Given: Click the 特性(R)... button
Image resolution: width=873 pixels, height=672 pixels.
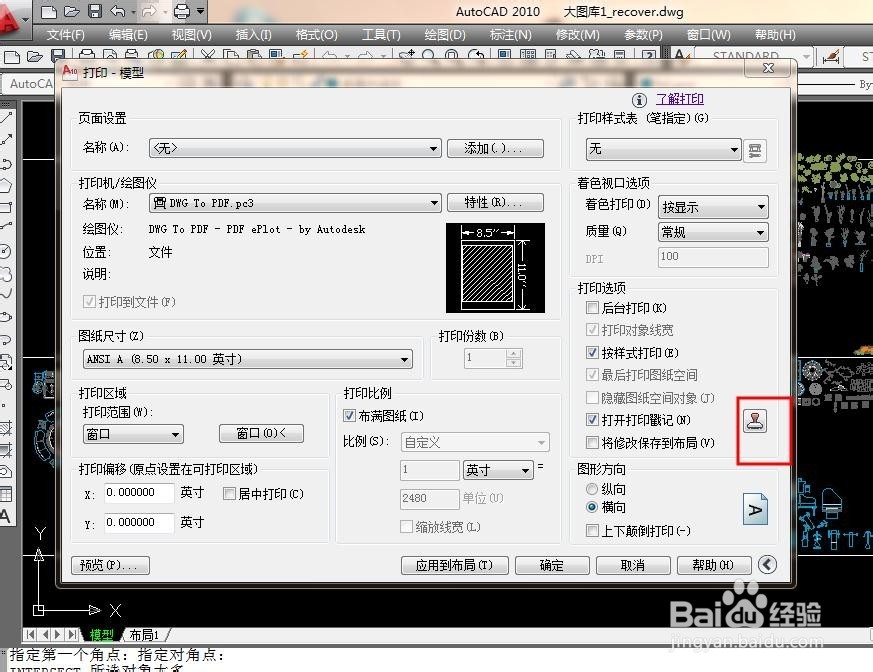Looking at the screenshot, I should point(495,203).
